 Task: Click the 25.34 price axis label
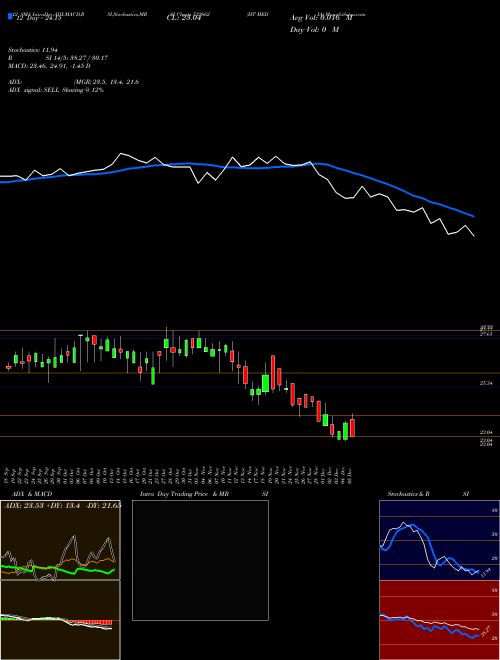coord(486,383)
